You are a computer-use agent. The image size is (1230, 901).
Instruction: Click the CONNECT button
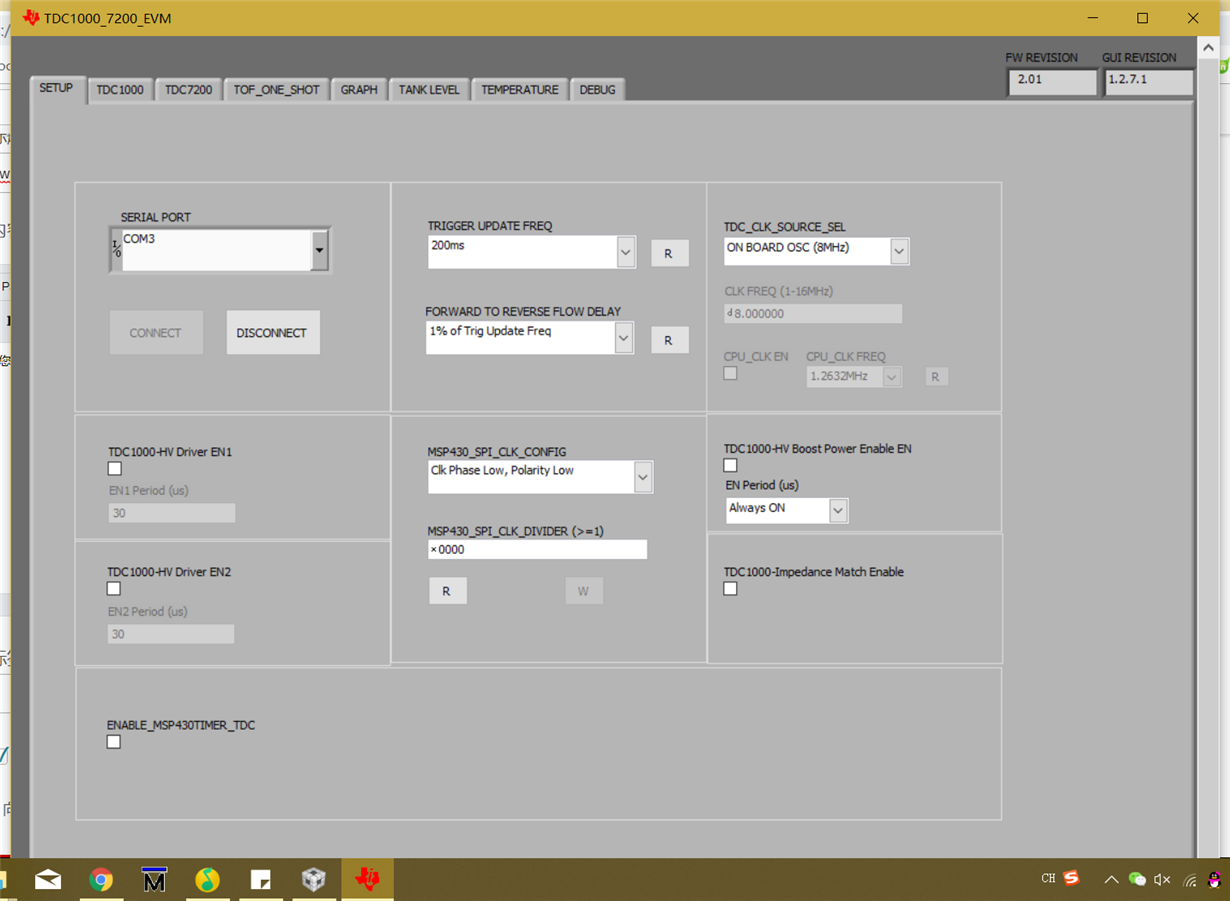(x=156, y=333)
